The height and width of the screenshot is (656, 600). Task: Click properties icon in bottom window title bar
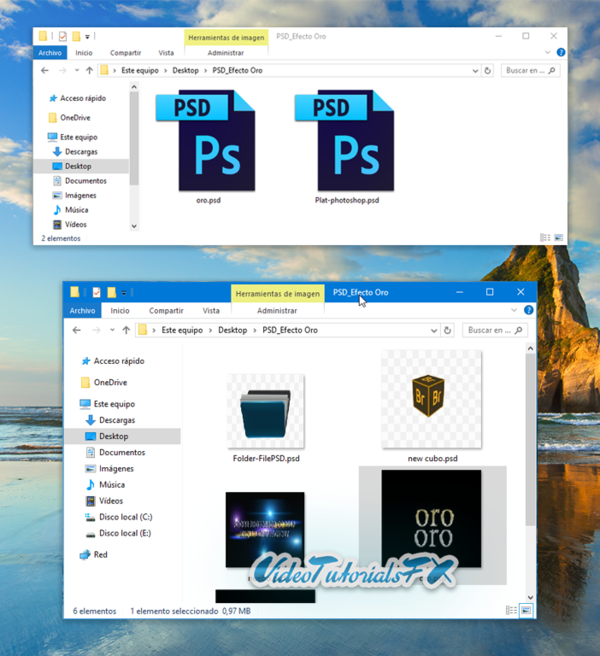(97, 292)
